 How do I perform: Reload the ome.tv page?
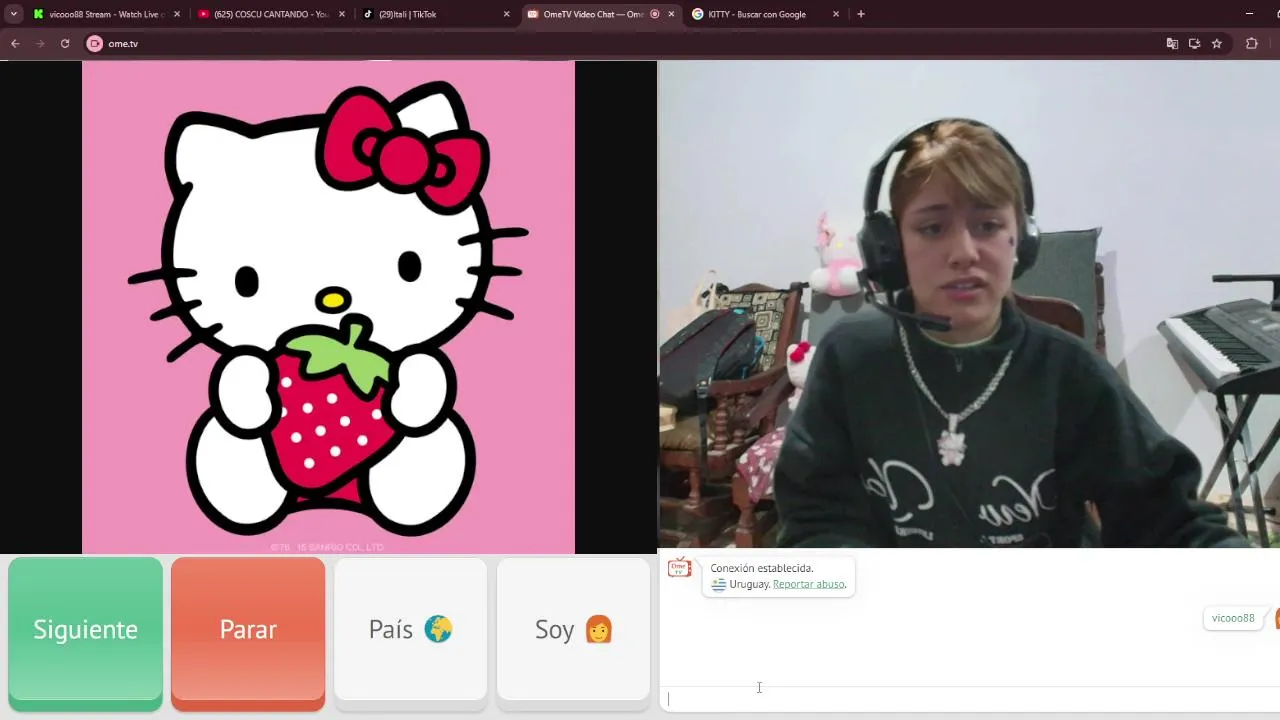(65, 44)
